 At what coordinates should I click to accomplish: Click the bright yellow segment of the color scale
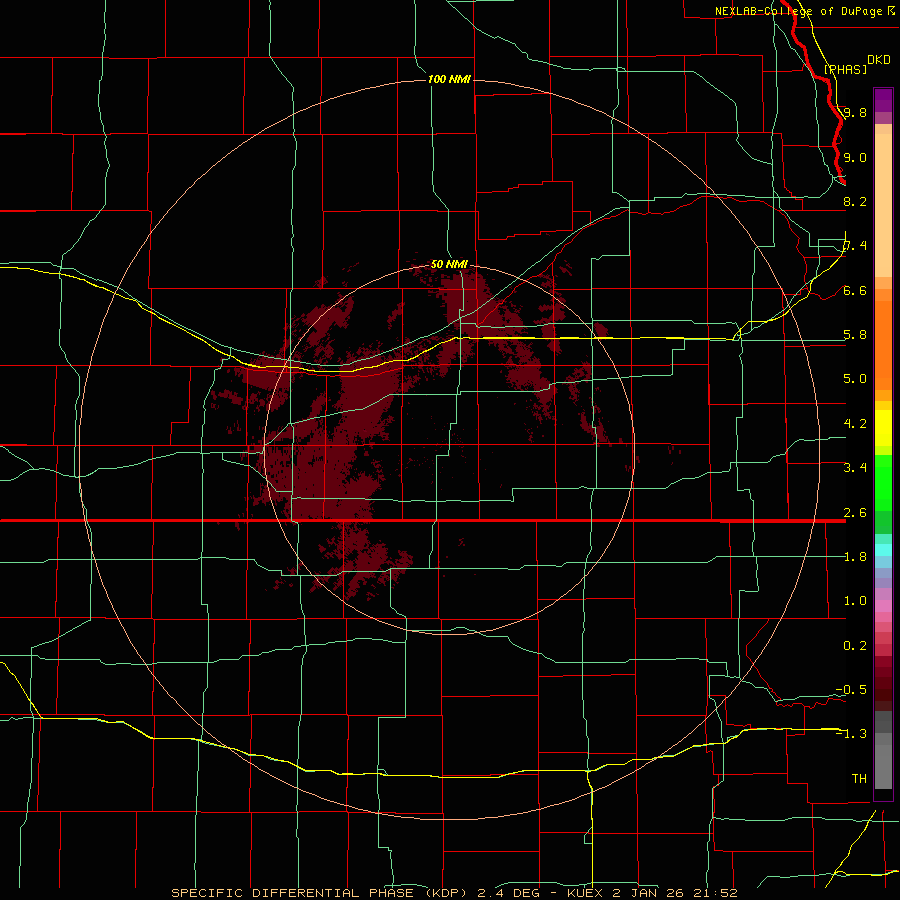pyautogui.click(x=883, y=428)
